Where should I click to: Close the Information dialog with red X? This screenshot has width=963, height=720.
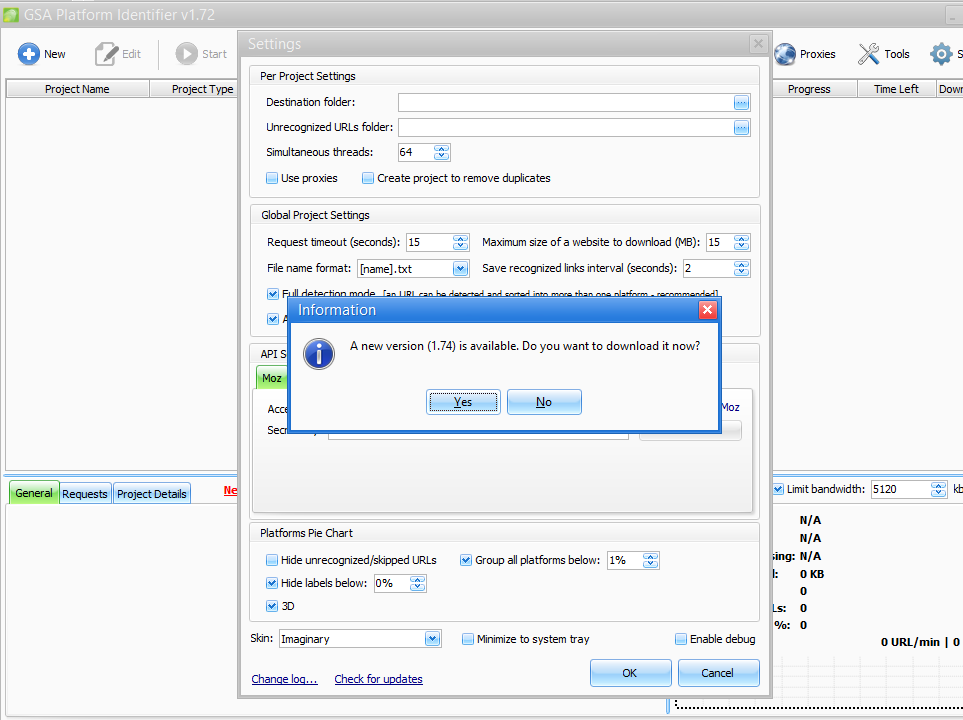tap(708, 310)
